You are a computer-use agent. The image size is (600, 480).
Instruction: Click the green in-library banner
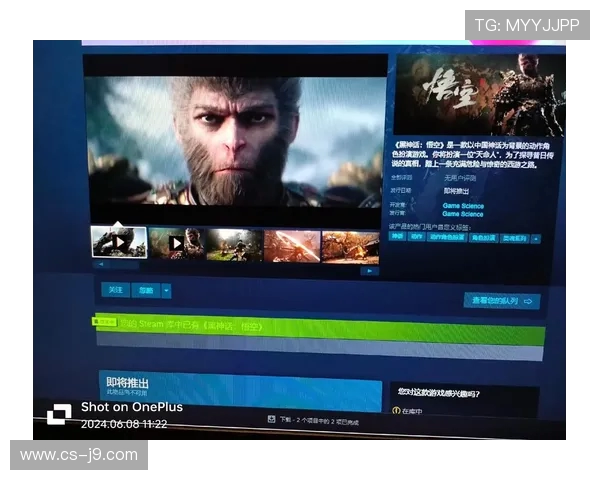pos(320,330)
